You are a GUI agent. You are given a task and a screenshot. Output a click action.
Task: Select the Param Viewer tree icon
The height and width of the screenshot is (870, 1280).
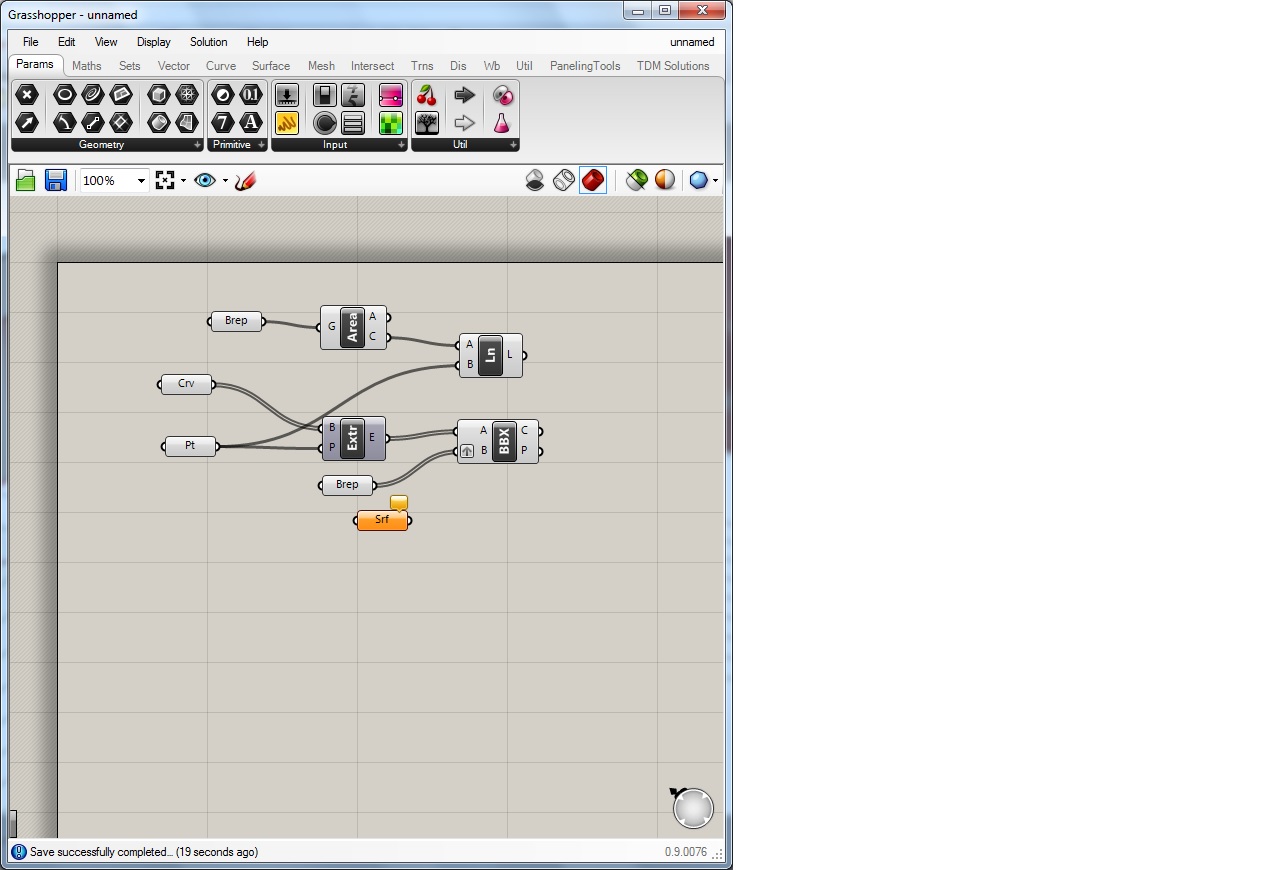[x=427, y=123]
